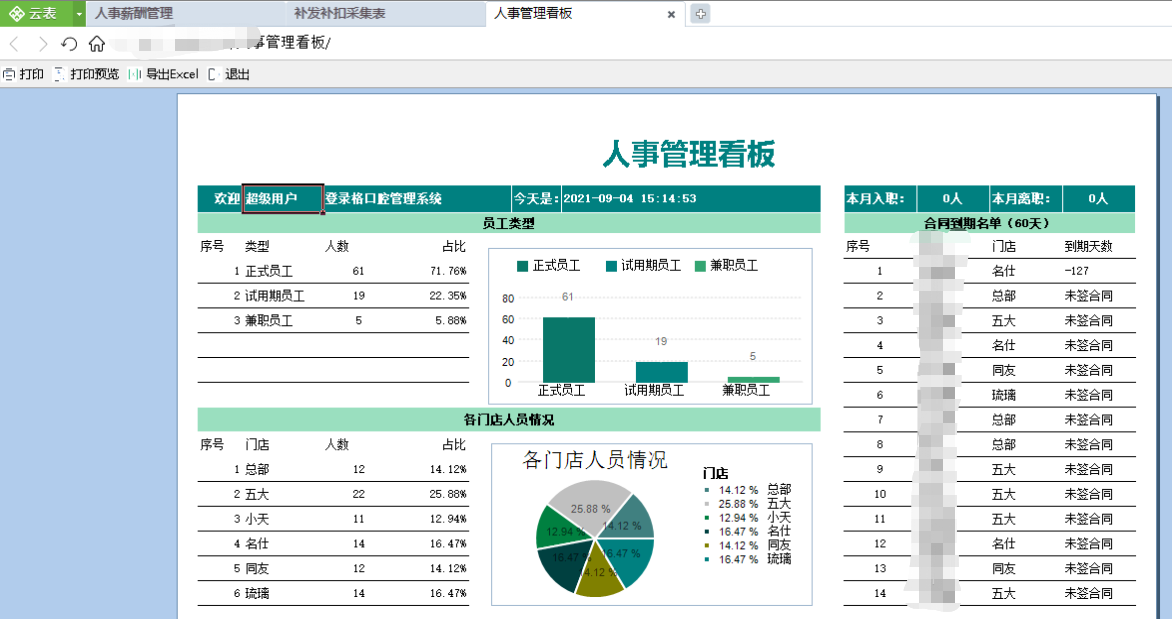Click the 琉璃 pie legend marker
1172x619 pixels.
point(706,559)
